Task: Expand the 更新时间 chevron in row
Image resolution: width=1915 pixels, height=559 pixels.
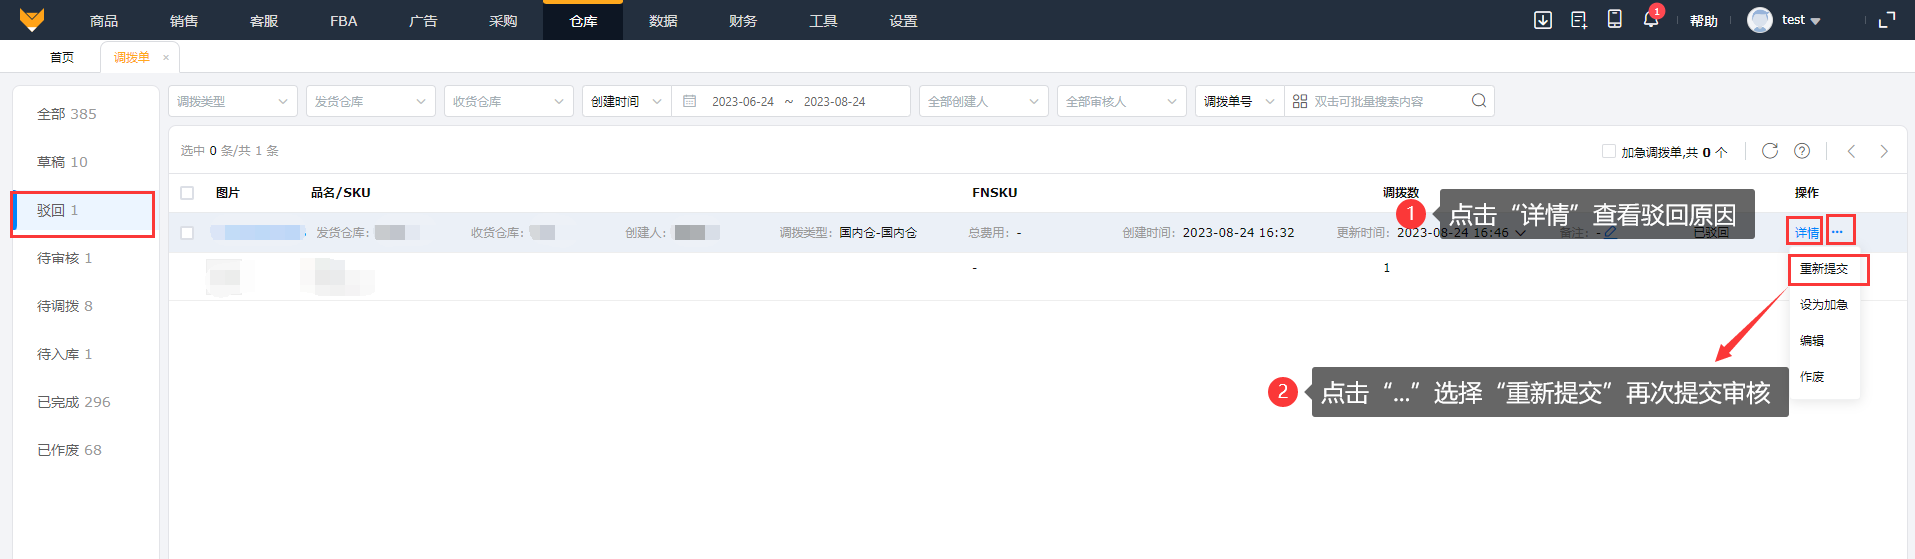Action: click(x=1521, y=233)
